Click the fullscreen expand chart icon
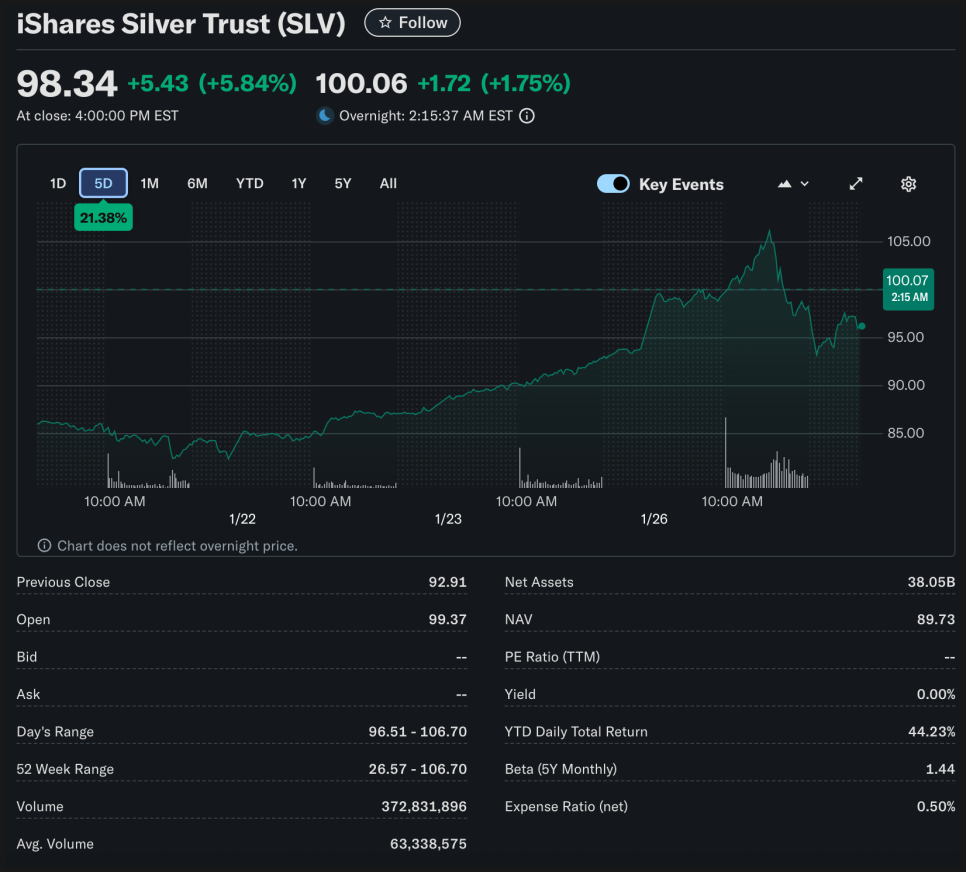966x872 pixels. tap(856, 184)
